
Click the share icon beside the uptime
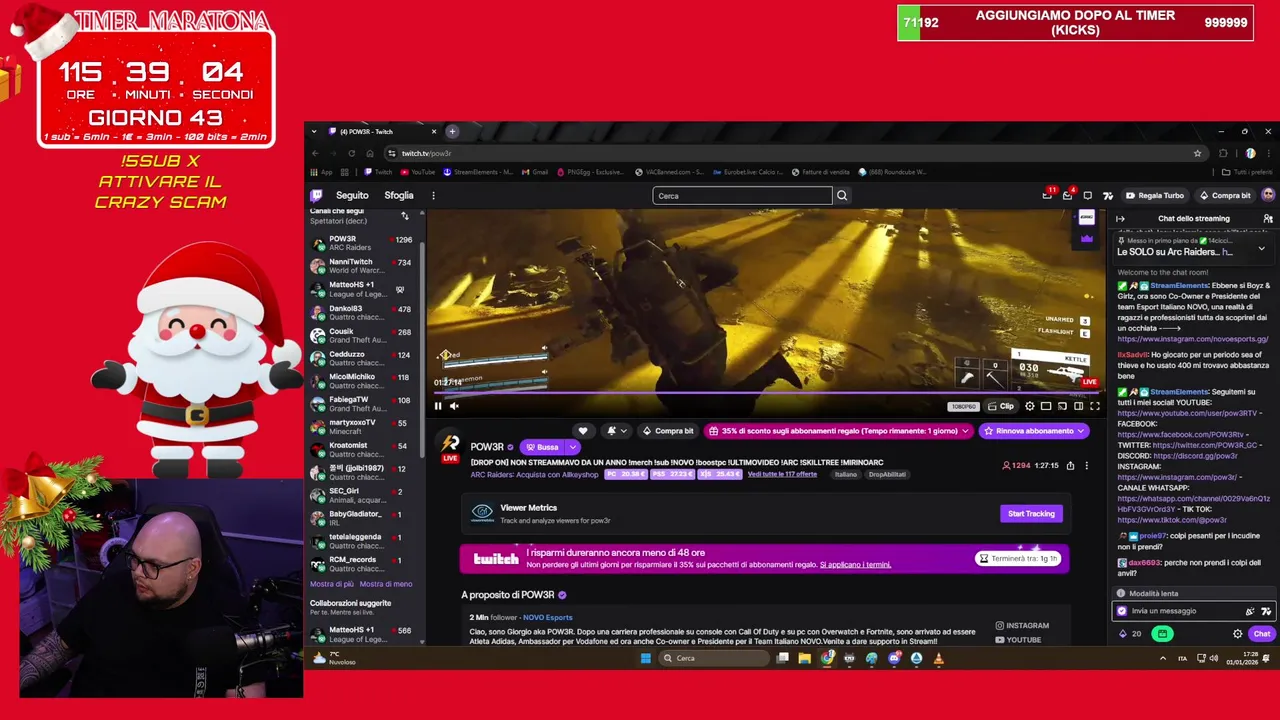(x=1070, y=466)
